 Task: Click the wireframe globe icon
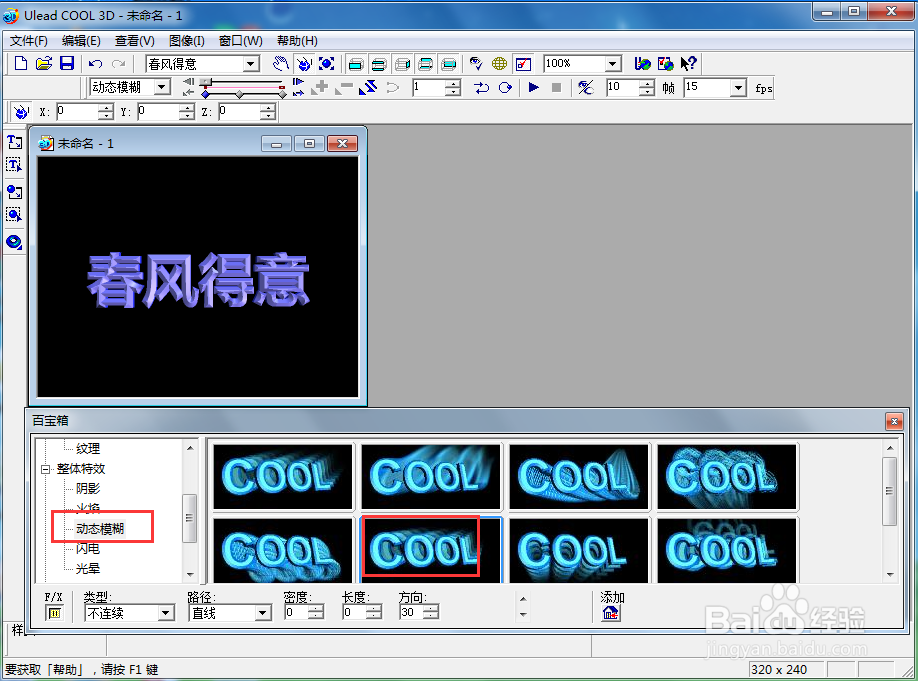[499, 63]
